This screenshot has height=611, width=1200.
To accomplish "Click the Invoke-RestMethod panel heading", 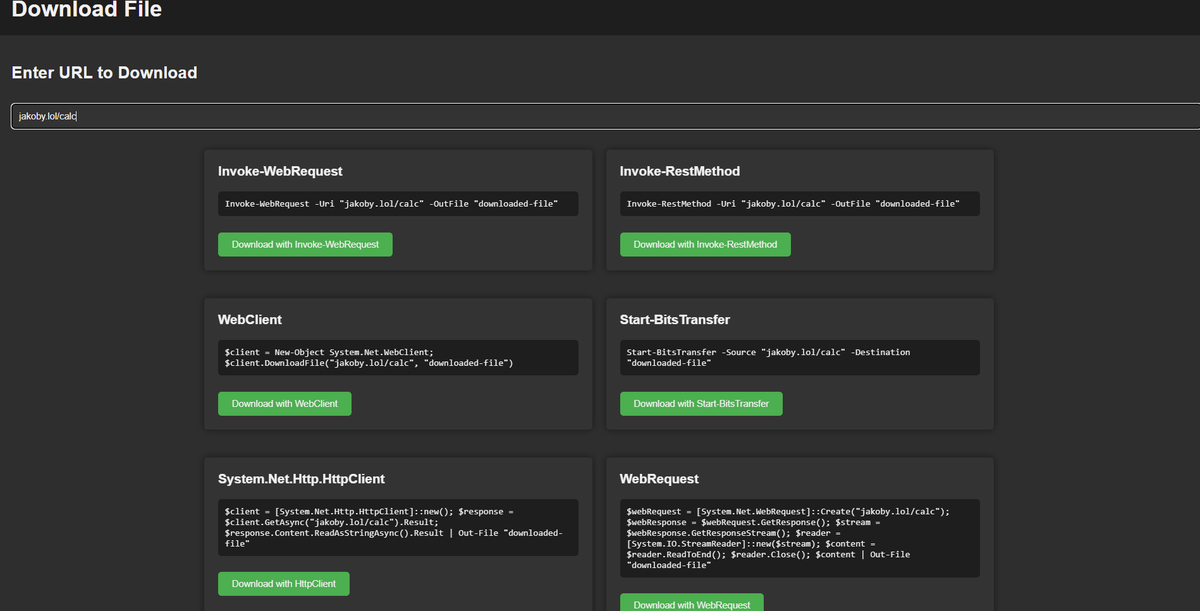I will click(682, 171).
